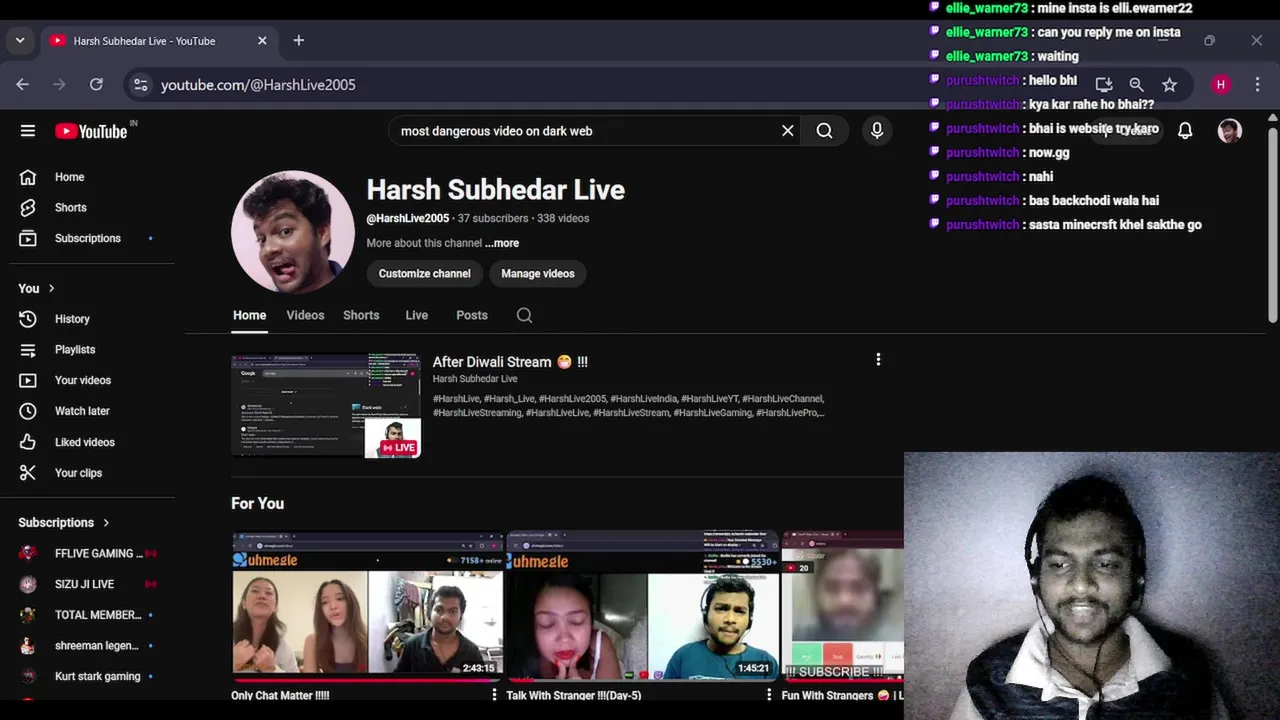Screen dimensions: 1280x720
Task: Open Subscriptions in sidebar
Action: (x=87, y=238)
